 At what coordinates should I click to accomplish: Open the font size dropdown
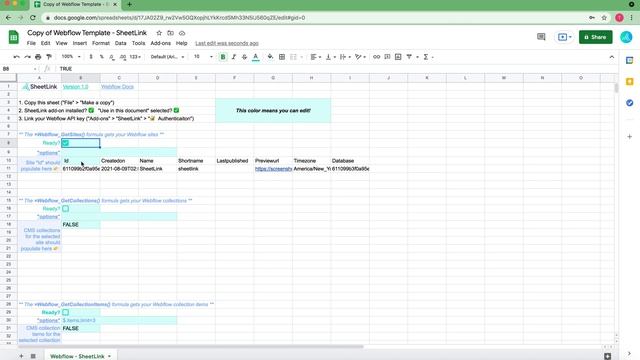click(x=203, y=57)
